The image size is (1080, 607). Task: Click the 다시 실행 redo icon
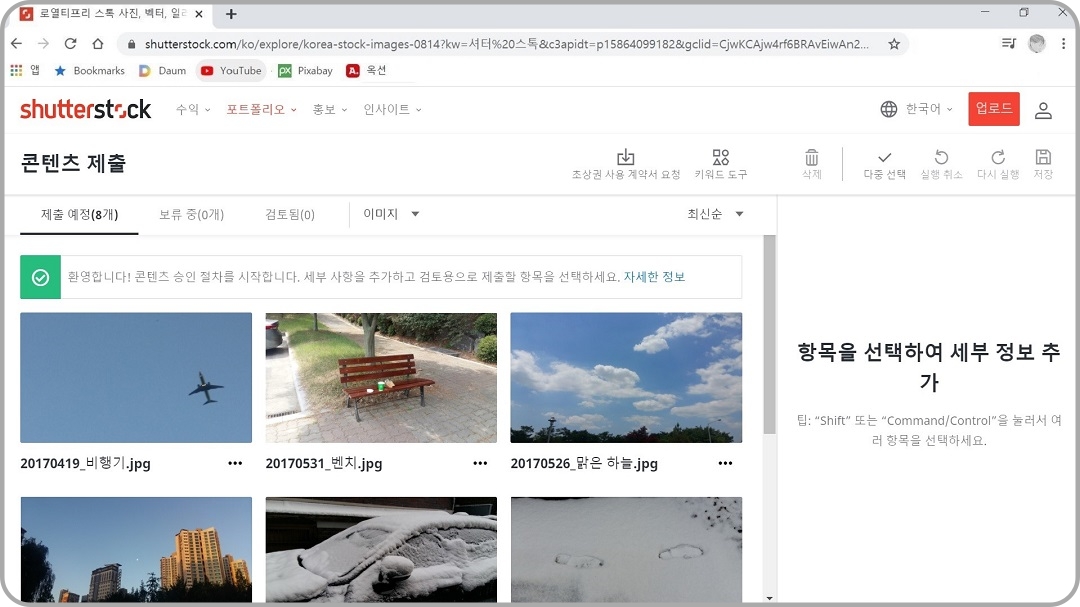(x=997, y=163)
